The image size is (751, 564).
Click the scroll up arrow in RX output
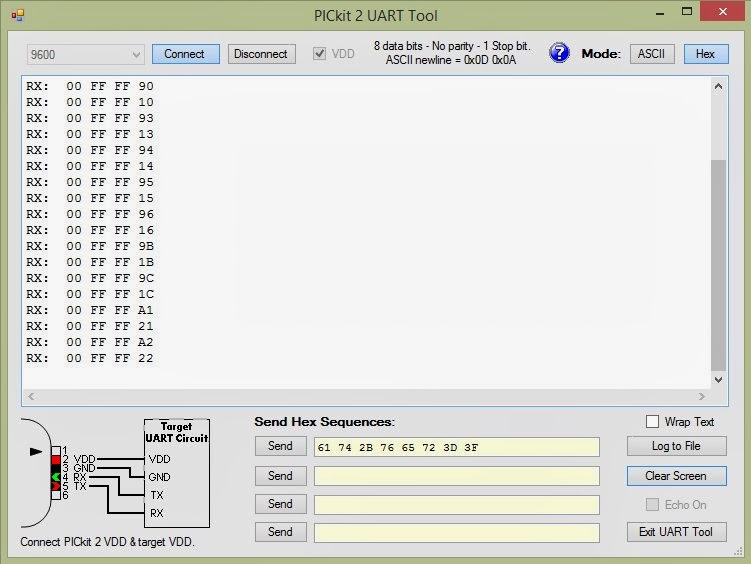click(x=718, y=87)
